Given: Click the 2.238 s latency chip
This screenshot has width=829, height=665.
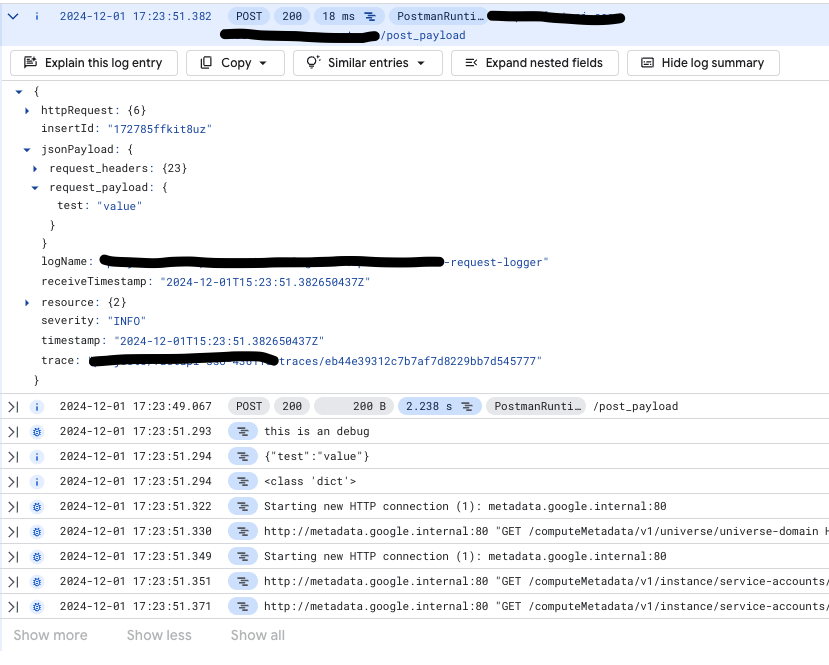Looking at the screenshot, I should coord(438,406).
